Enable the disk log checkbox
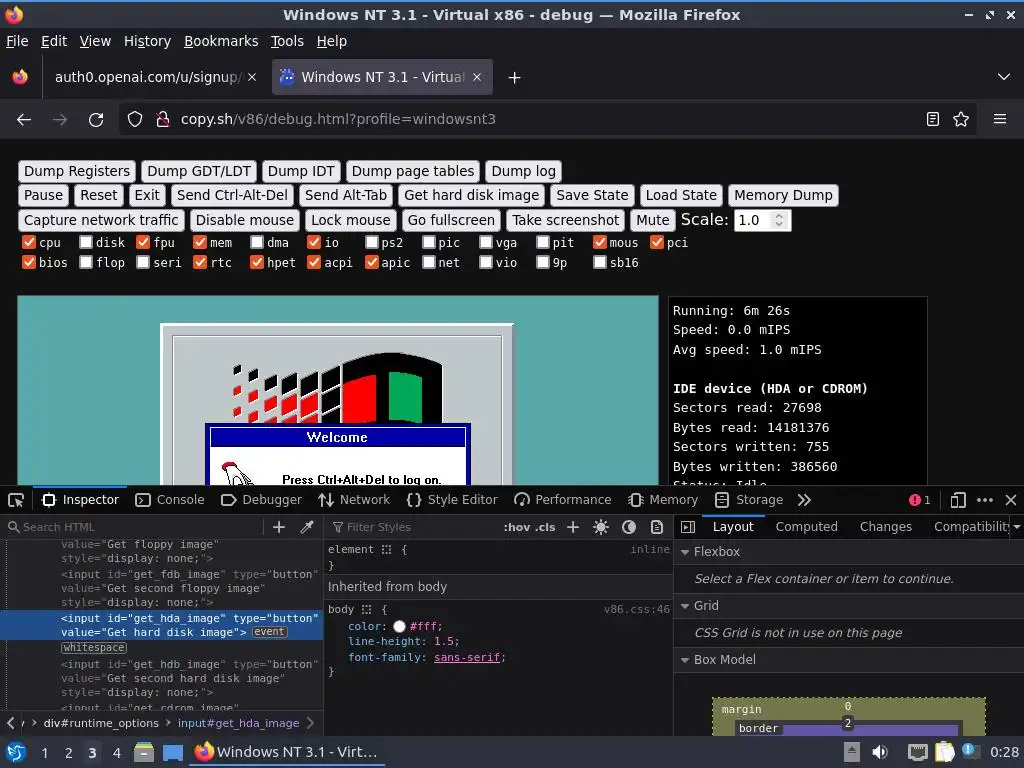 [x=86, y=242]
